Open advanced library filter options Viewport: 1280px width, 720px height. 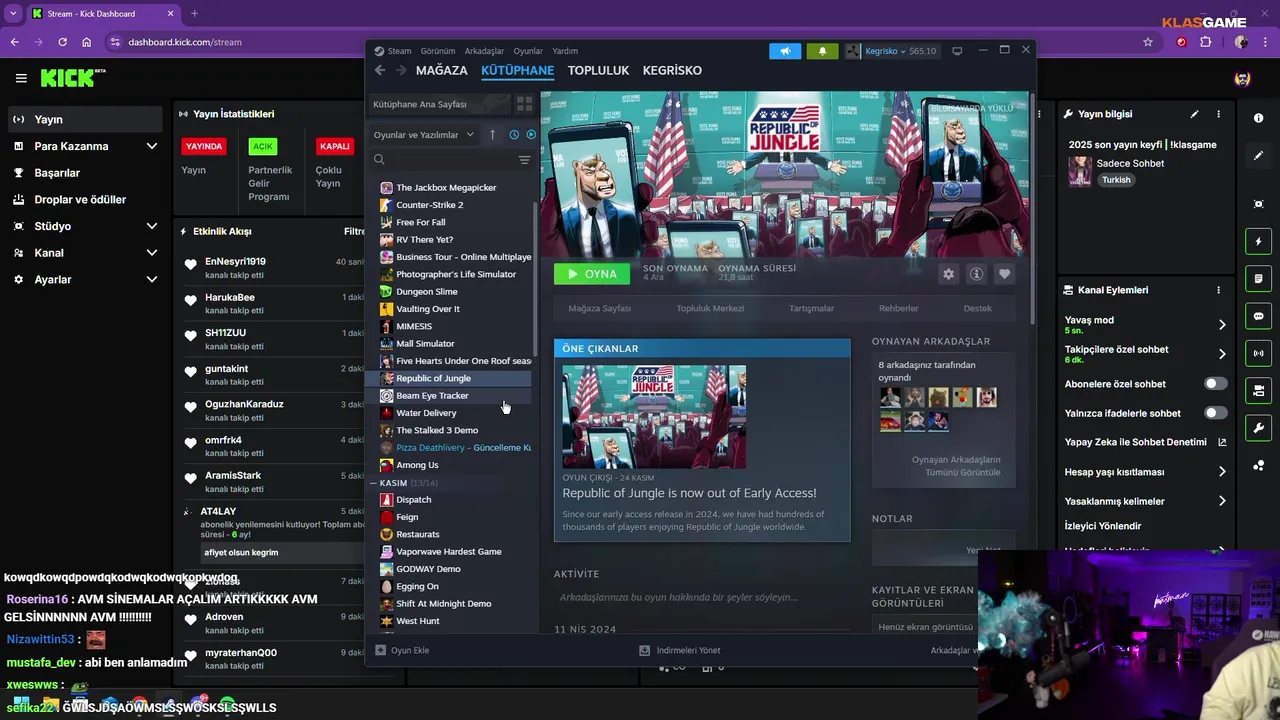[x=524, y=160]
